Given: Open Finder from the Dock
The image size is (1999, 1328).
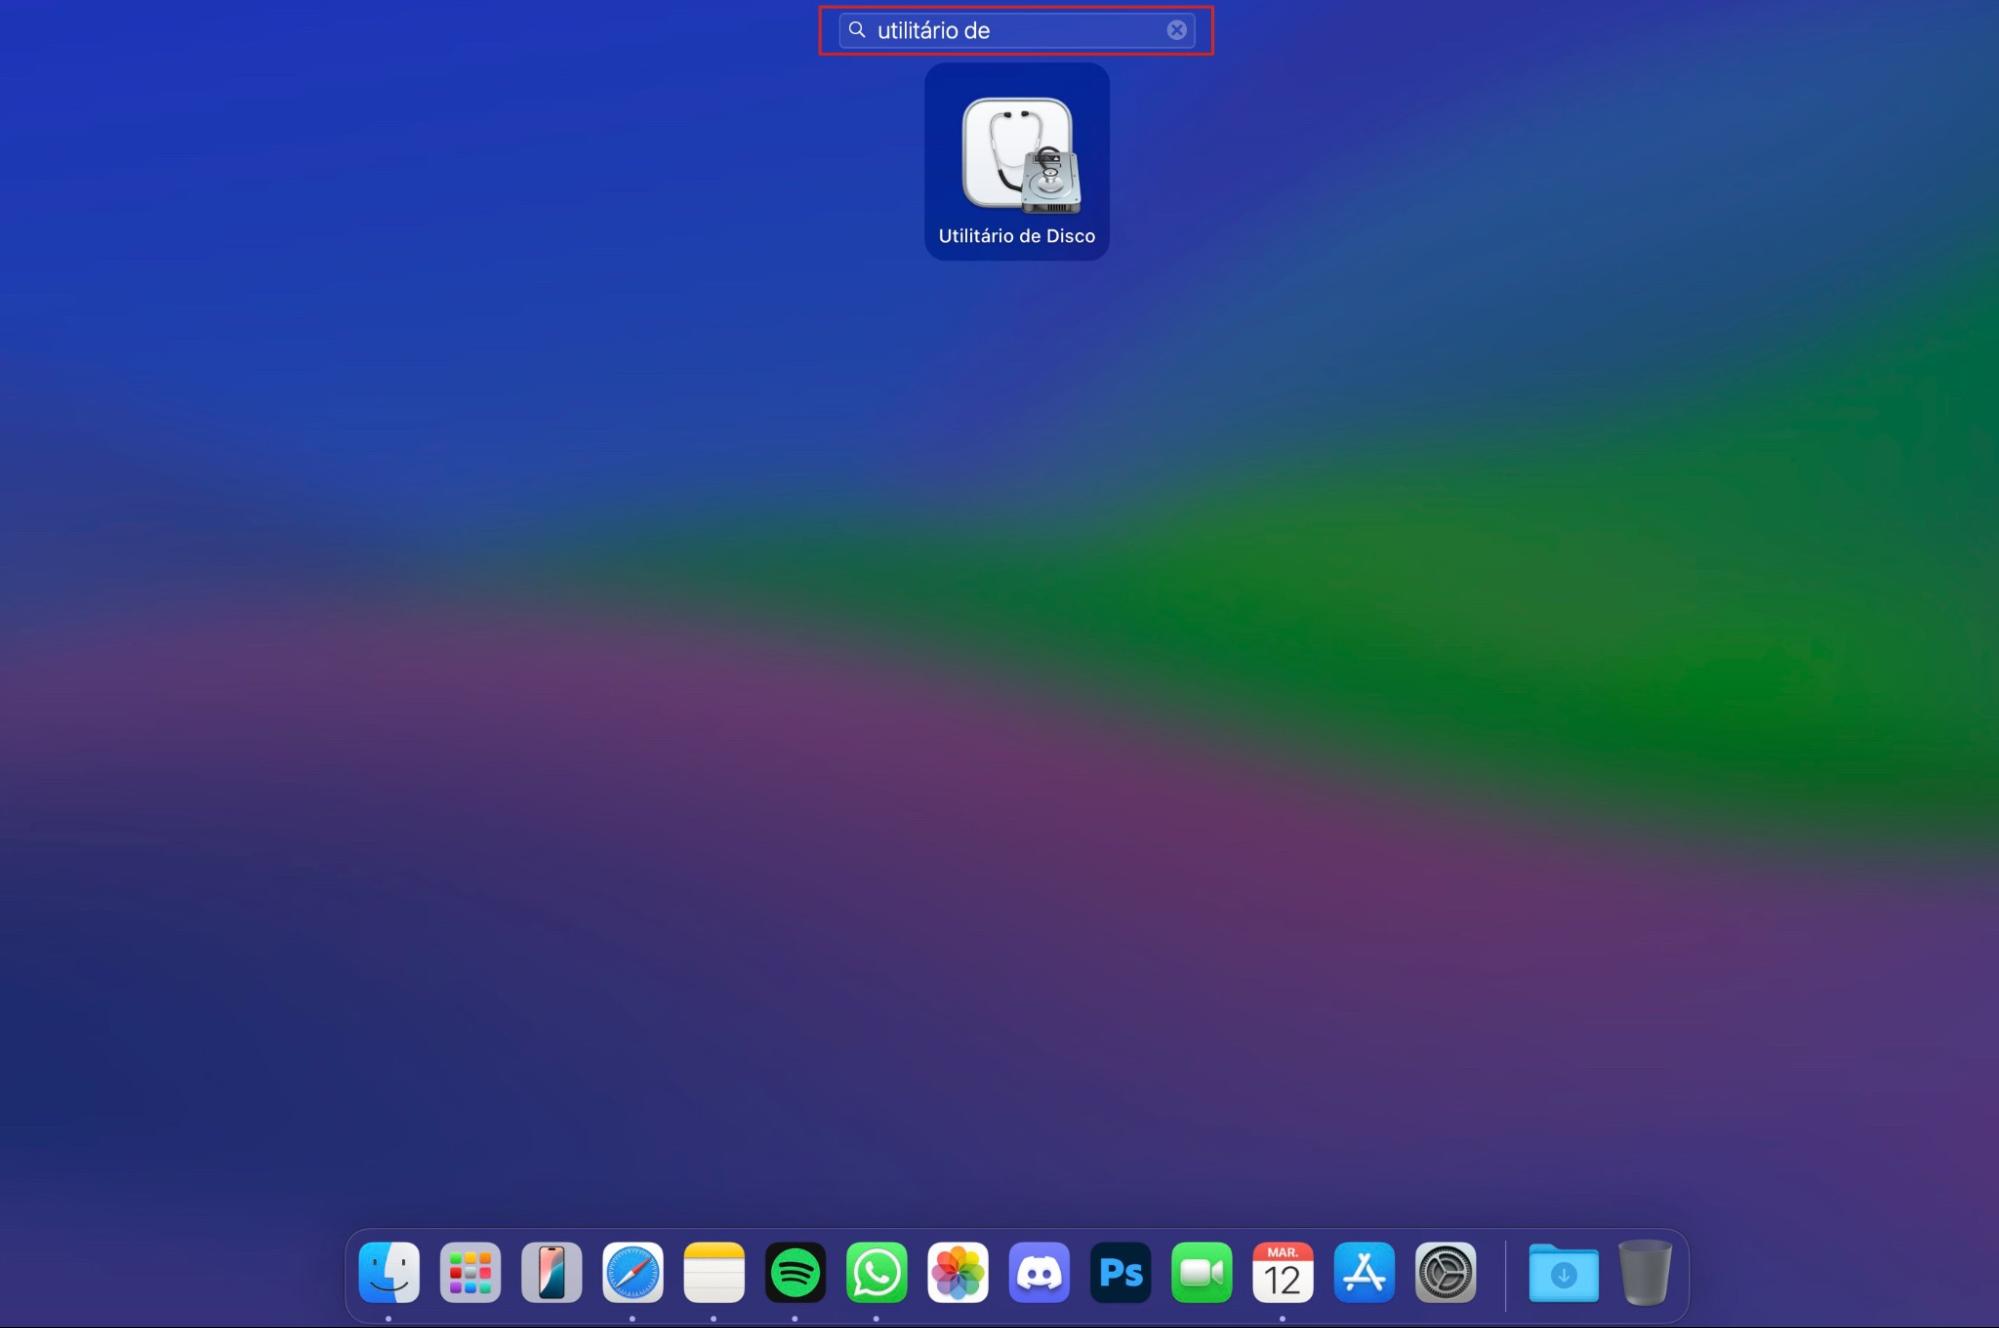Looking at the screenshot, I should point(389,1273).
